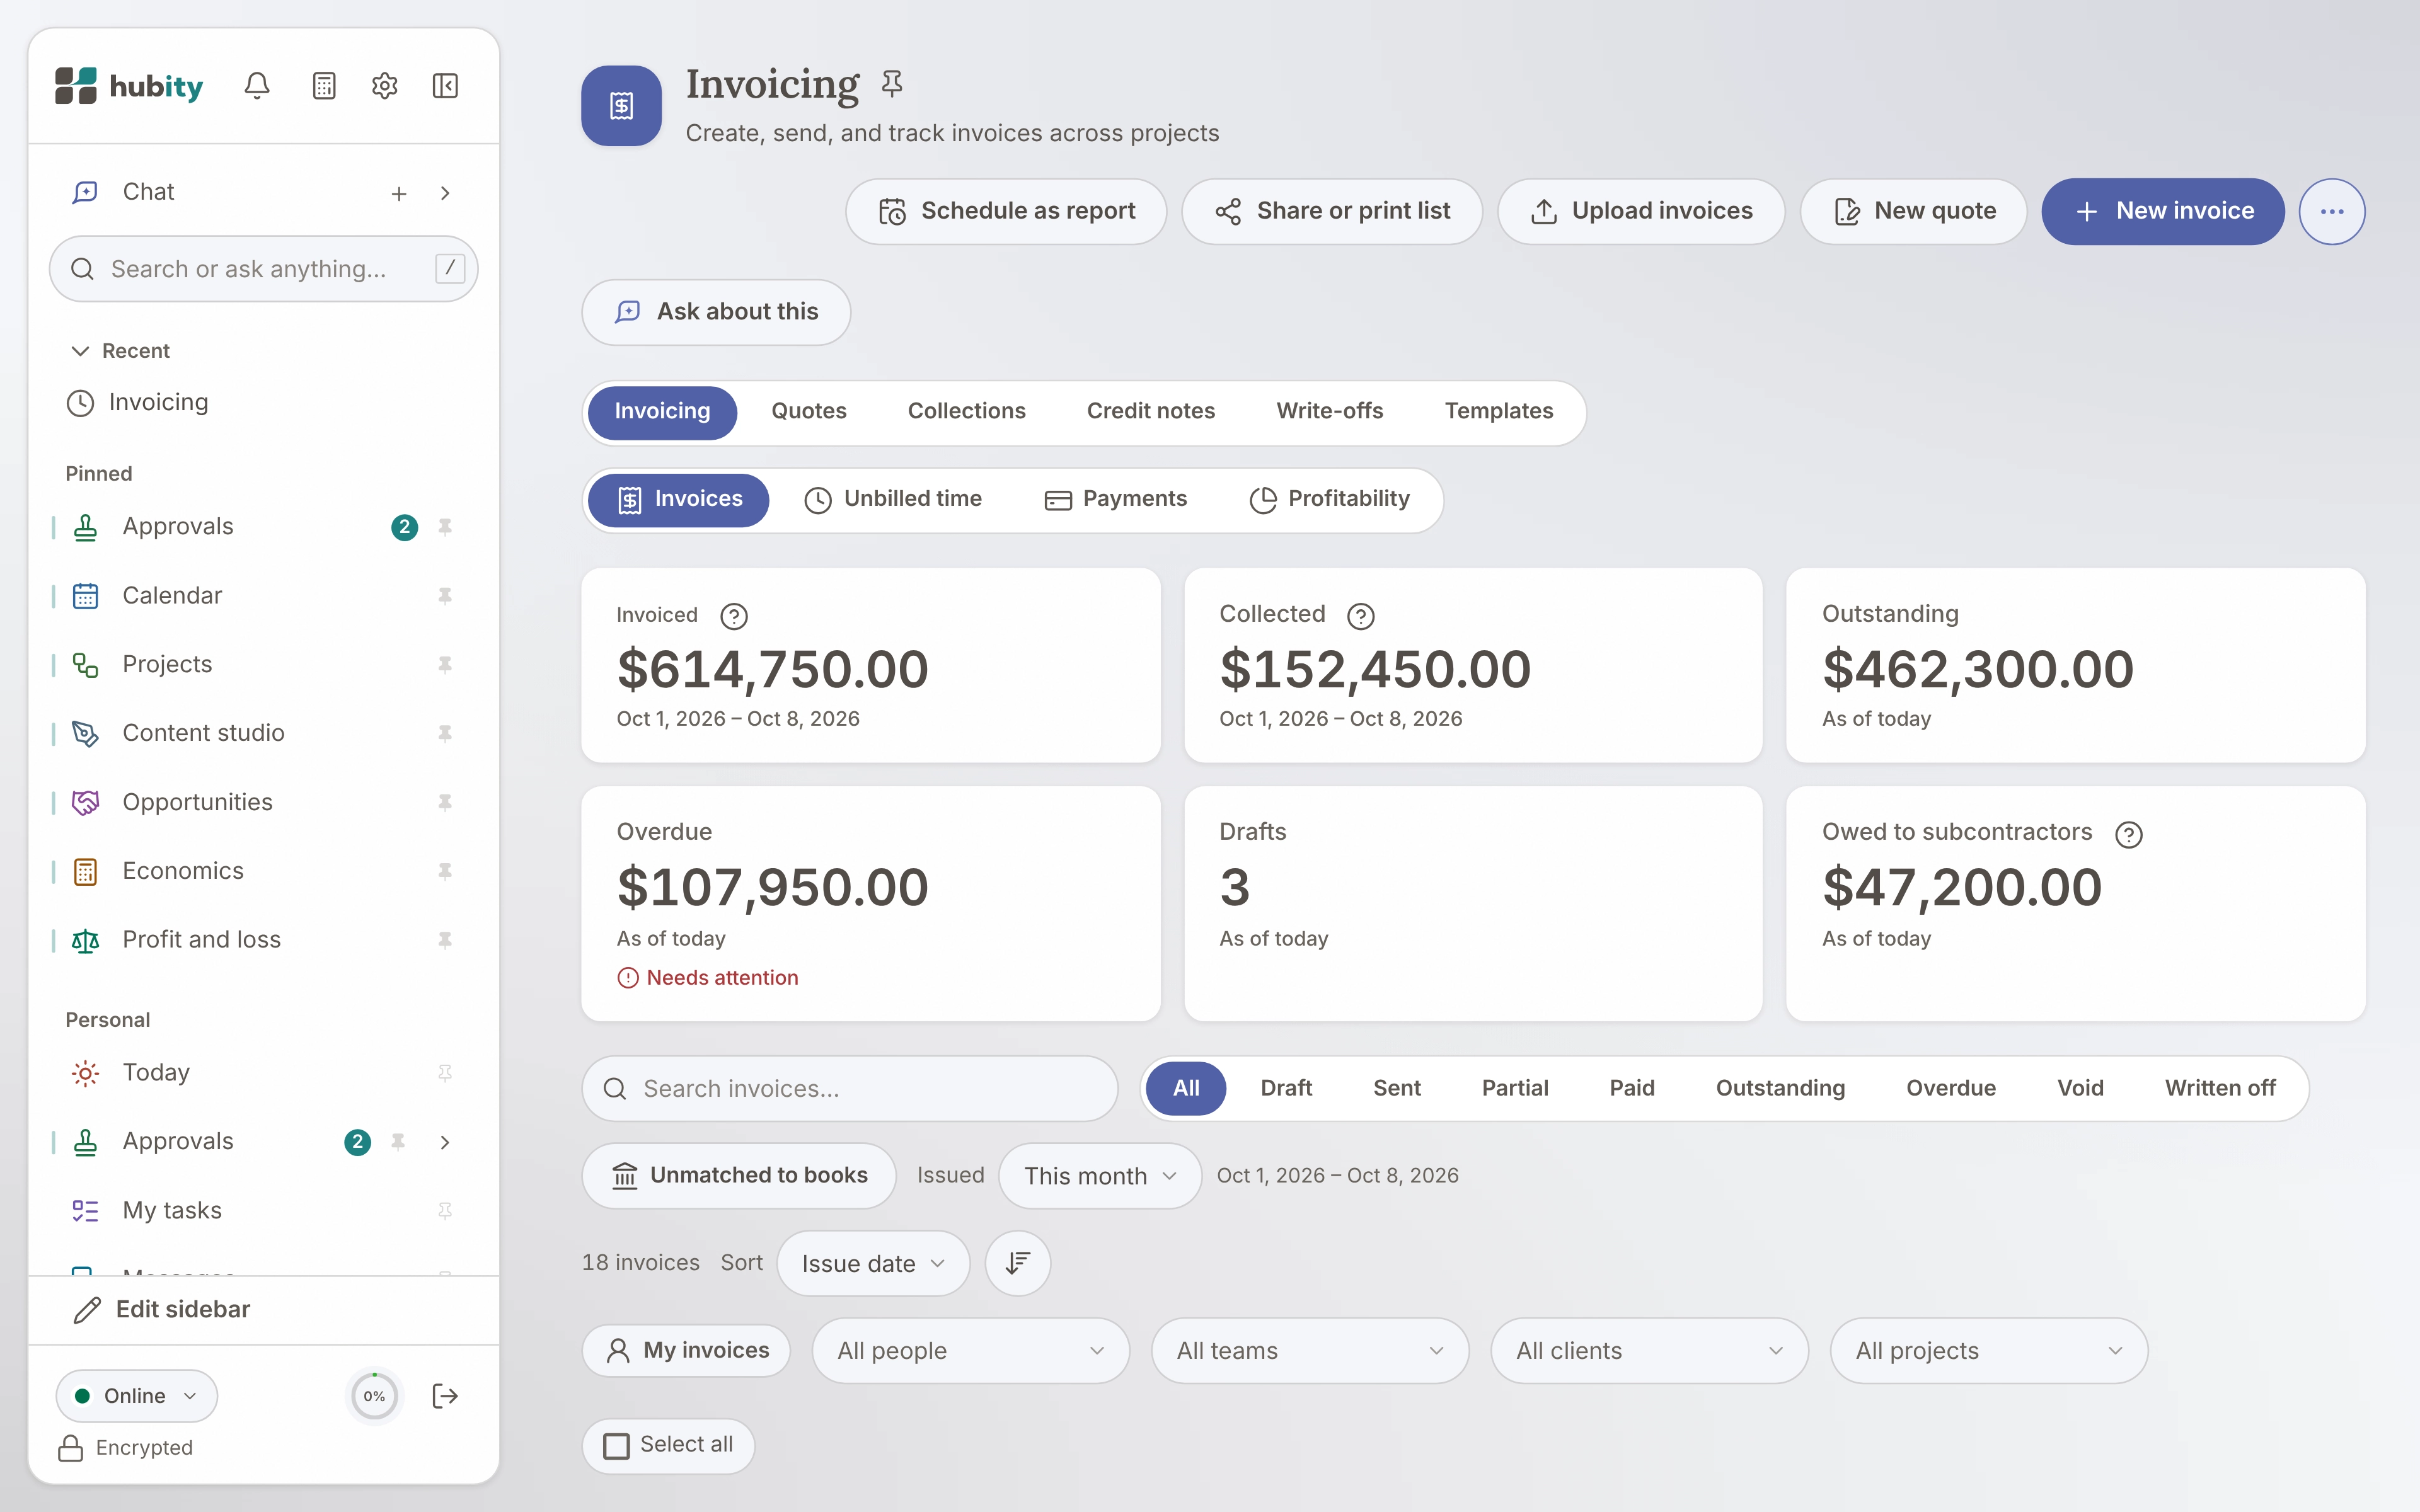
Task: Click Schedule as report
Action: pos(1006,211)
